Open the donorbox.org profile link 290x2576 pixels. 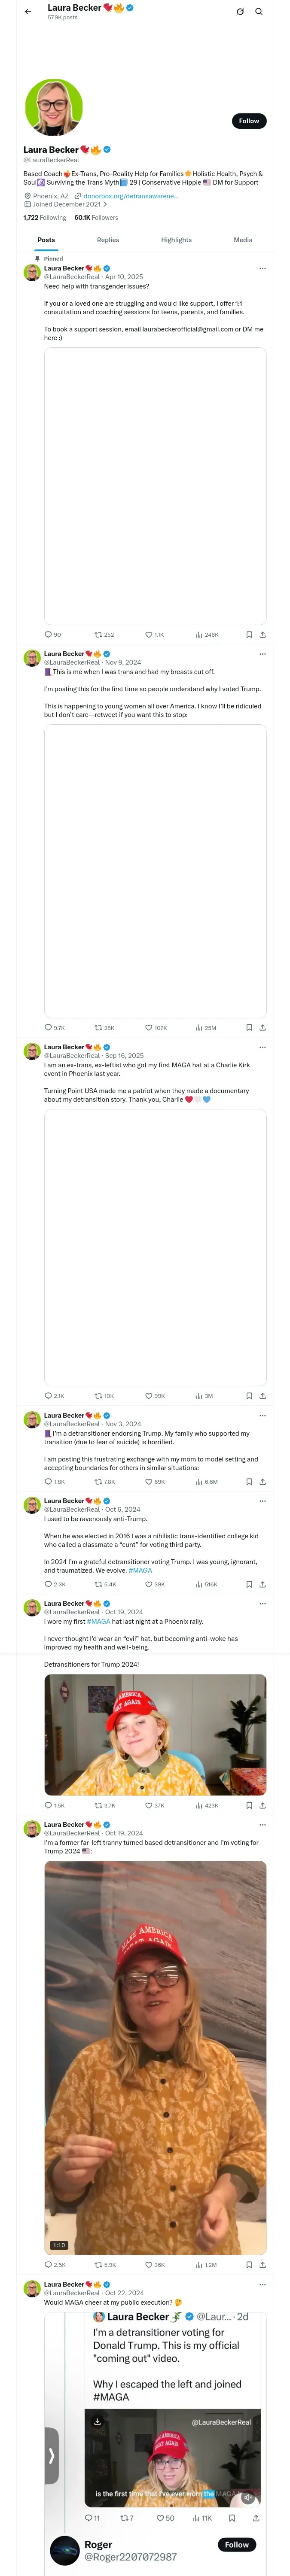click(x=130, y=196)
